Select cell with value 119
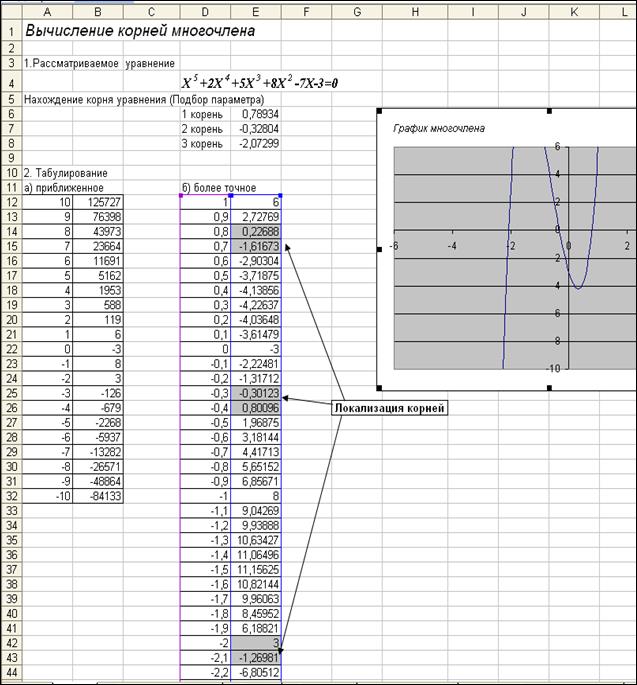The height and width of the screenshot is (685, 637). coord(98,320)
